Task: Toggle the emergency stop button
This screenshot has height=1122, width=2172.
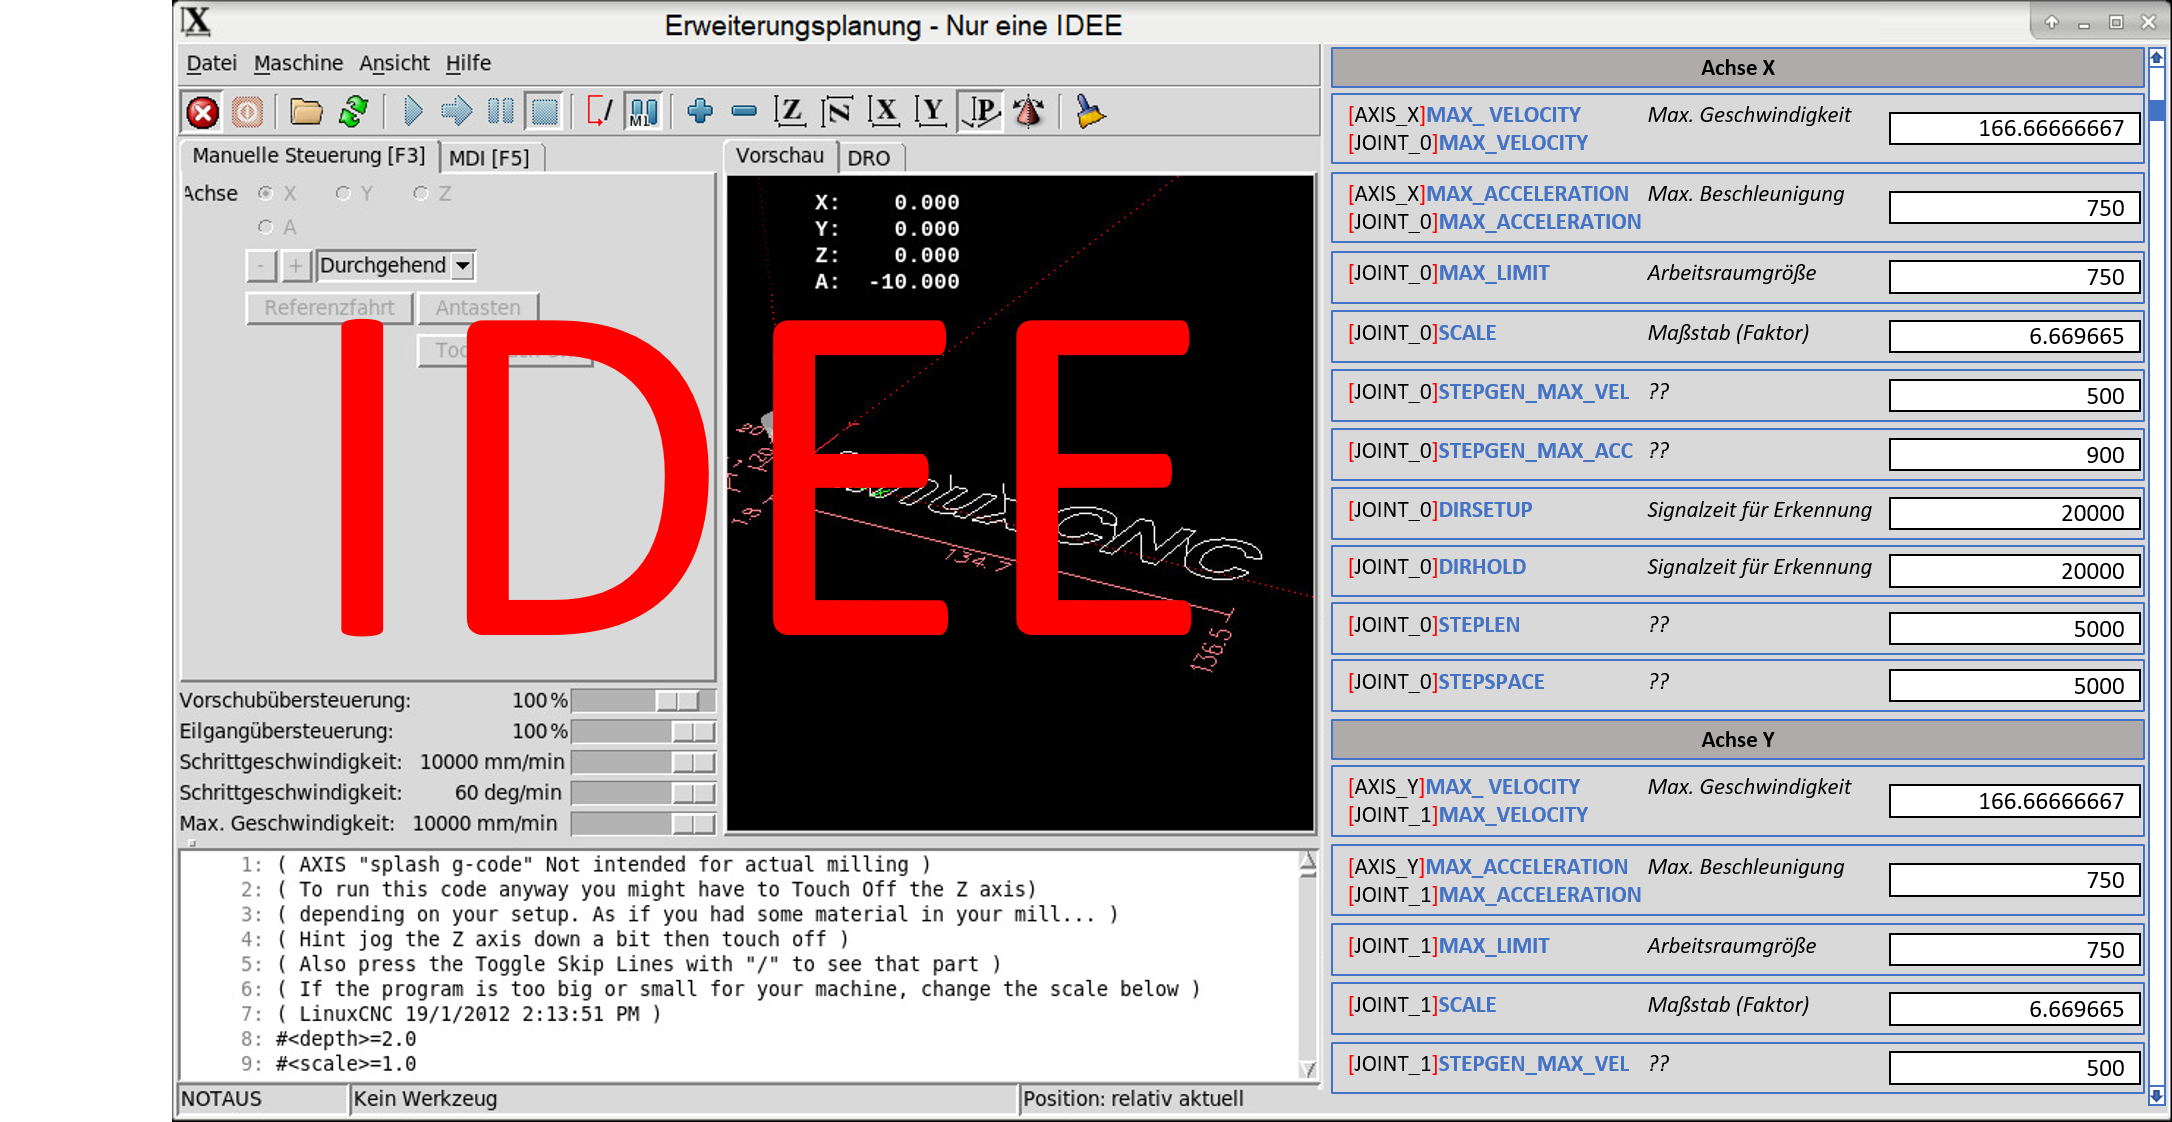Action: 202,112
